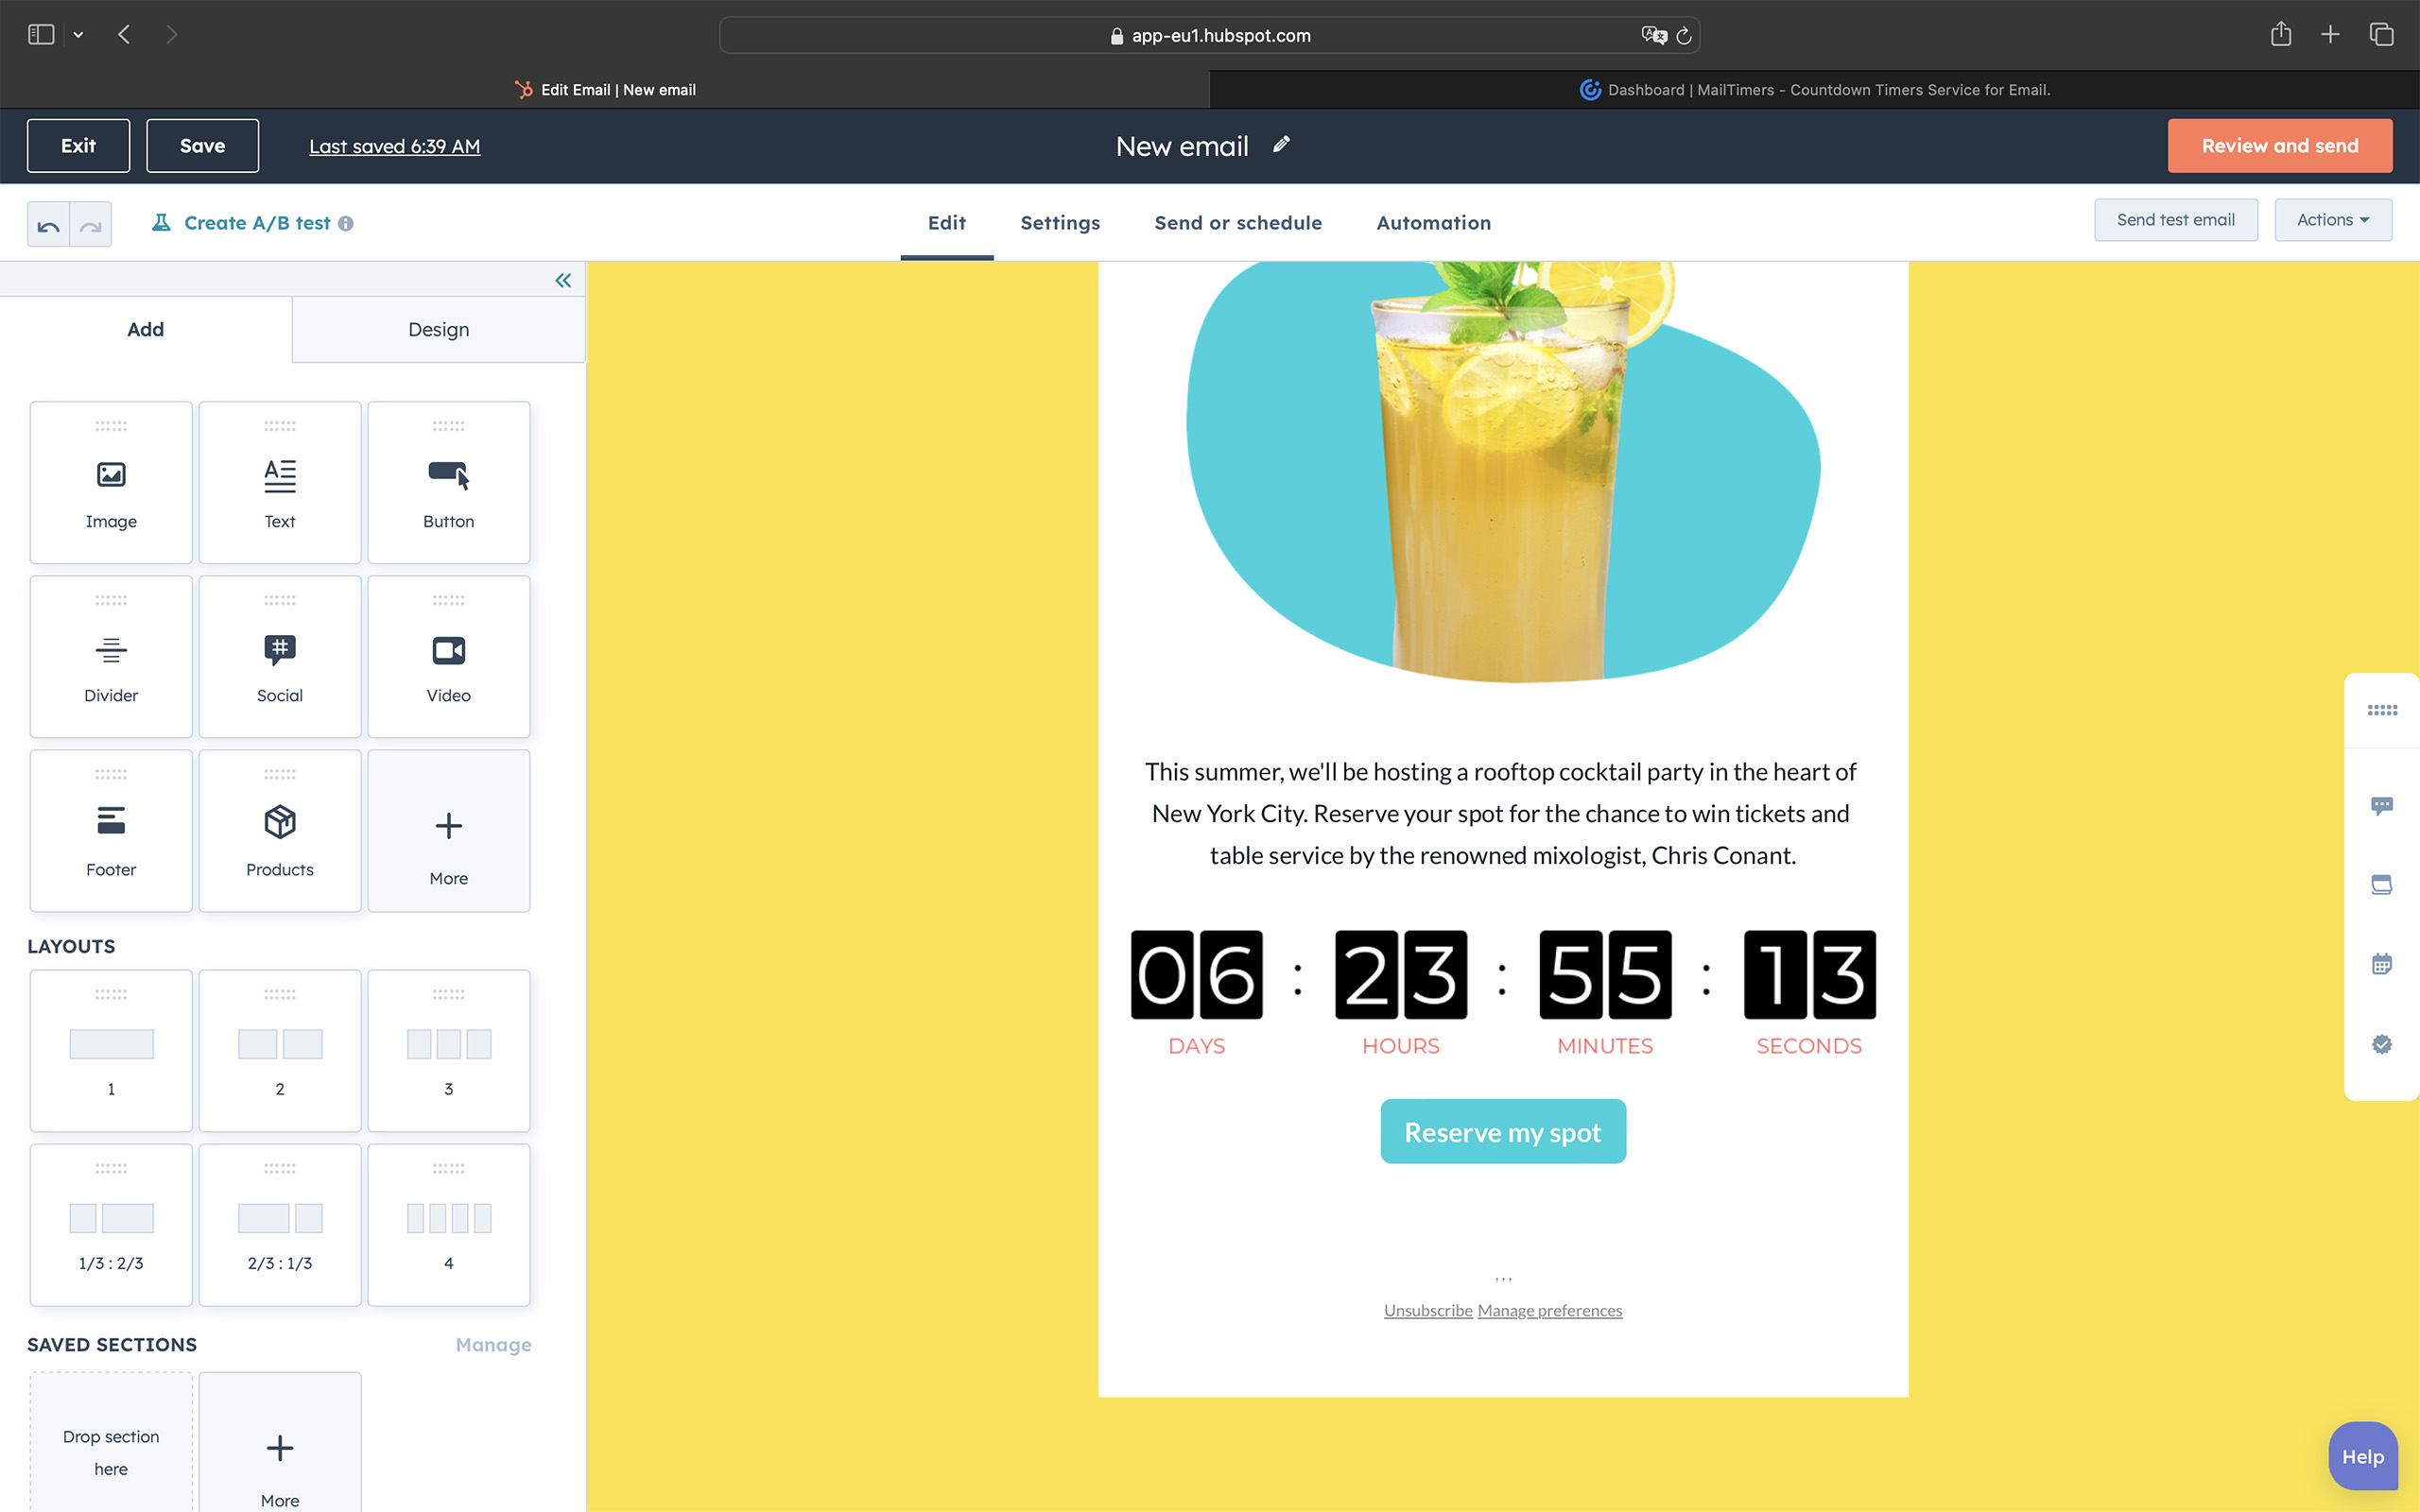This screenshot has height=1512, width=2420.
Task: Open the Actions dropdown
Action: point(2332,220)
